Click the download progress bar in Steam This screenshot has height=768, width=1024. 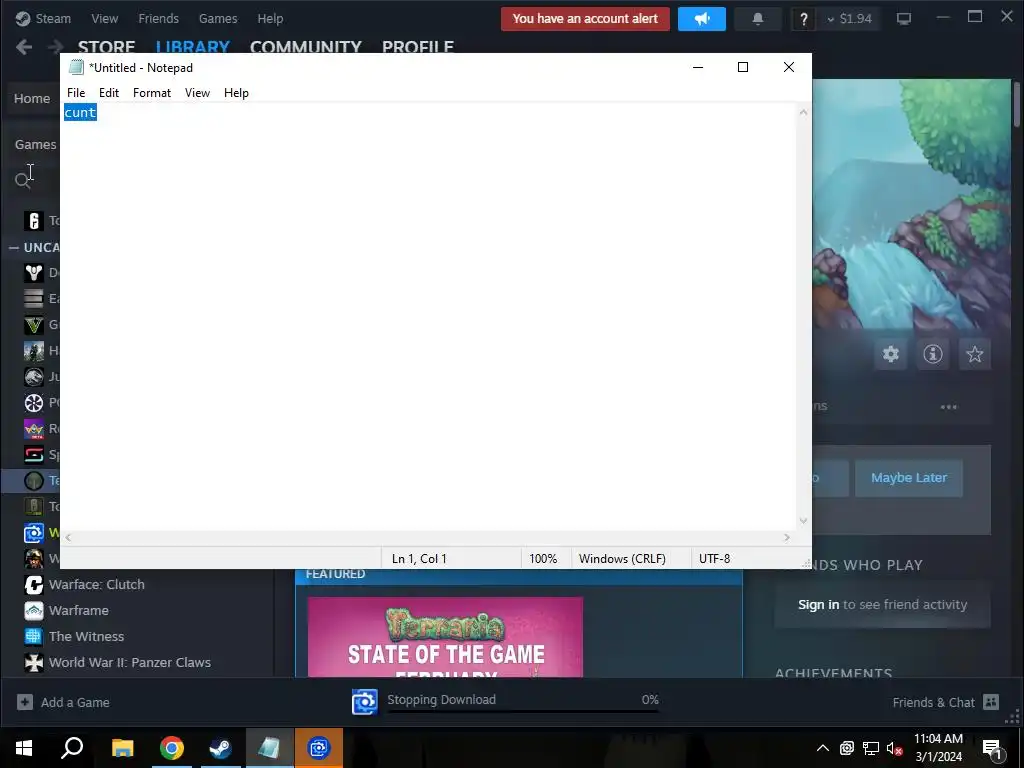523,711
